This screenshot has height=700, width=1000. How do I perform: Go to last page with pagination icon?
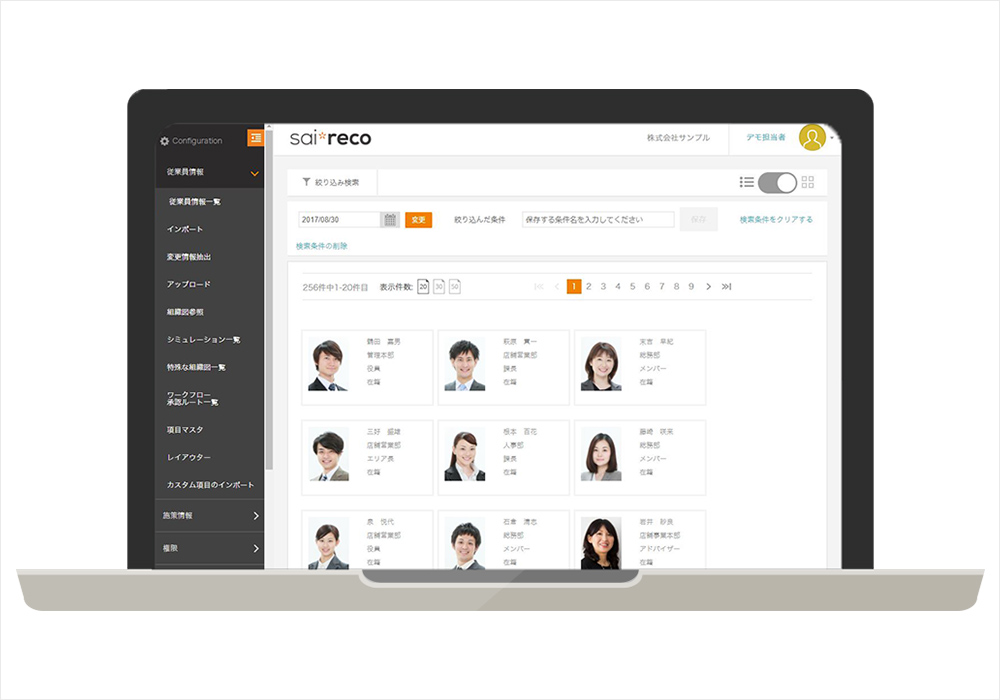[727, 287]
